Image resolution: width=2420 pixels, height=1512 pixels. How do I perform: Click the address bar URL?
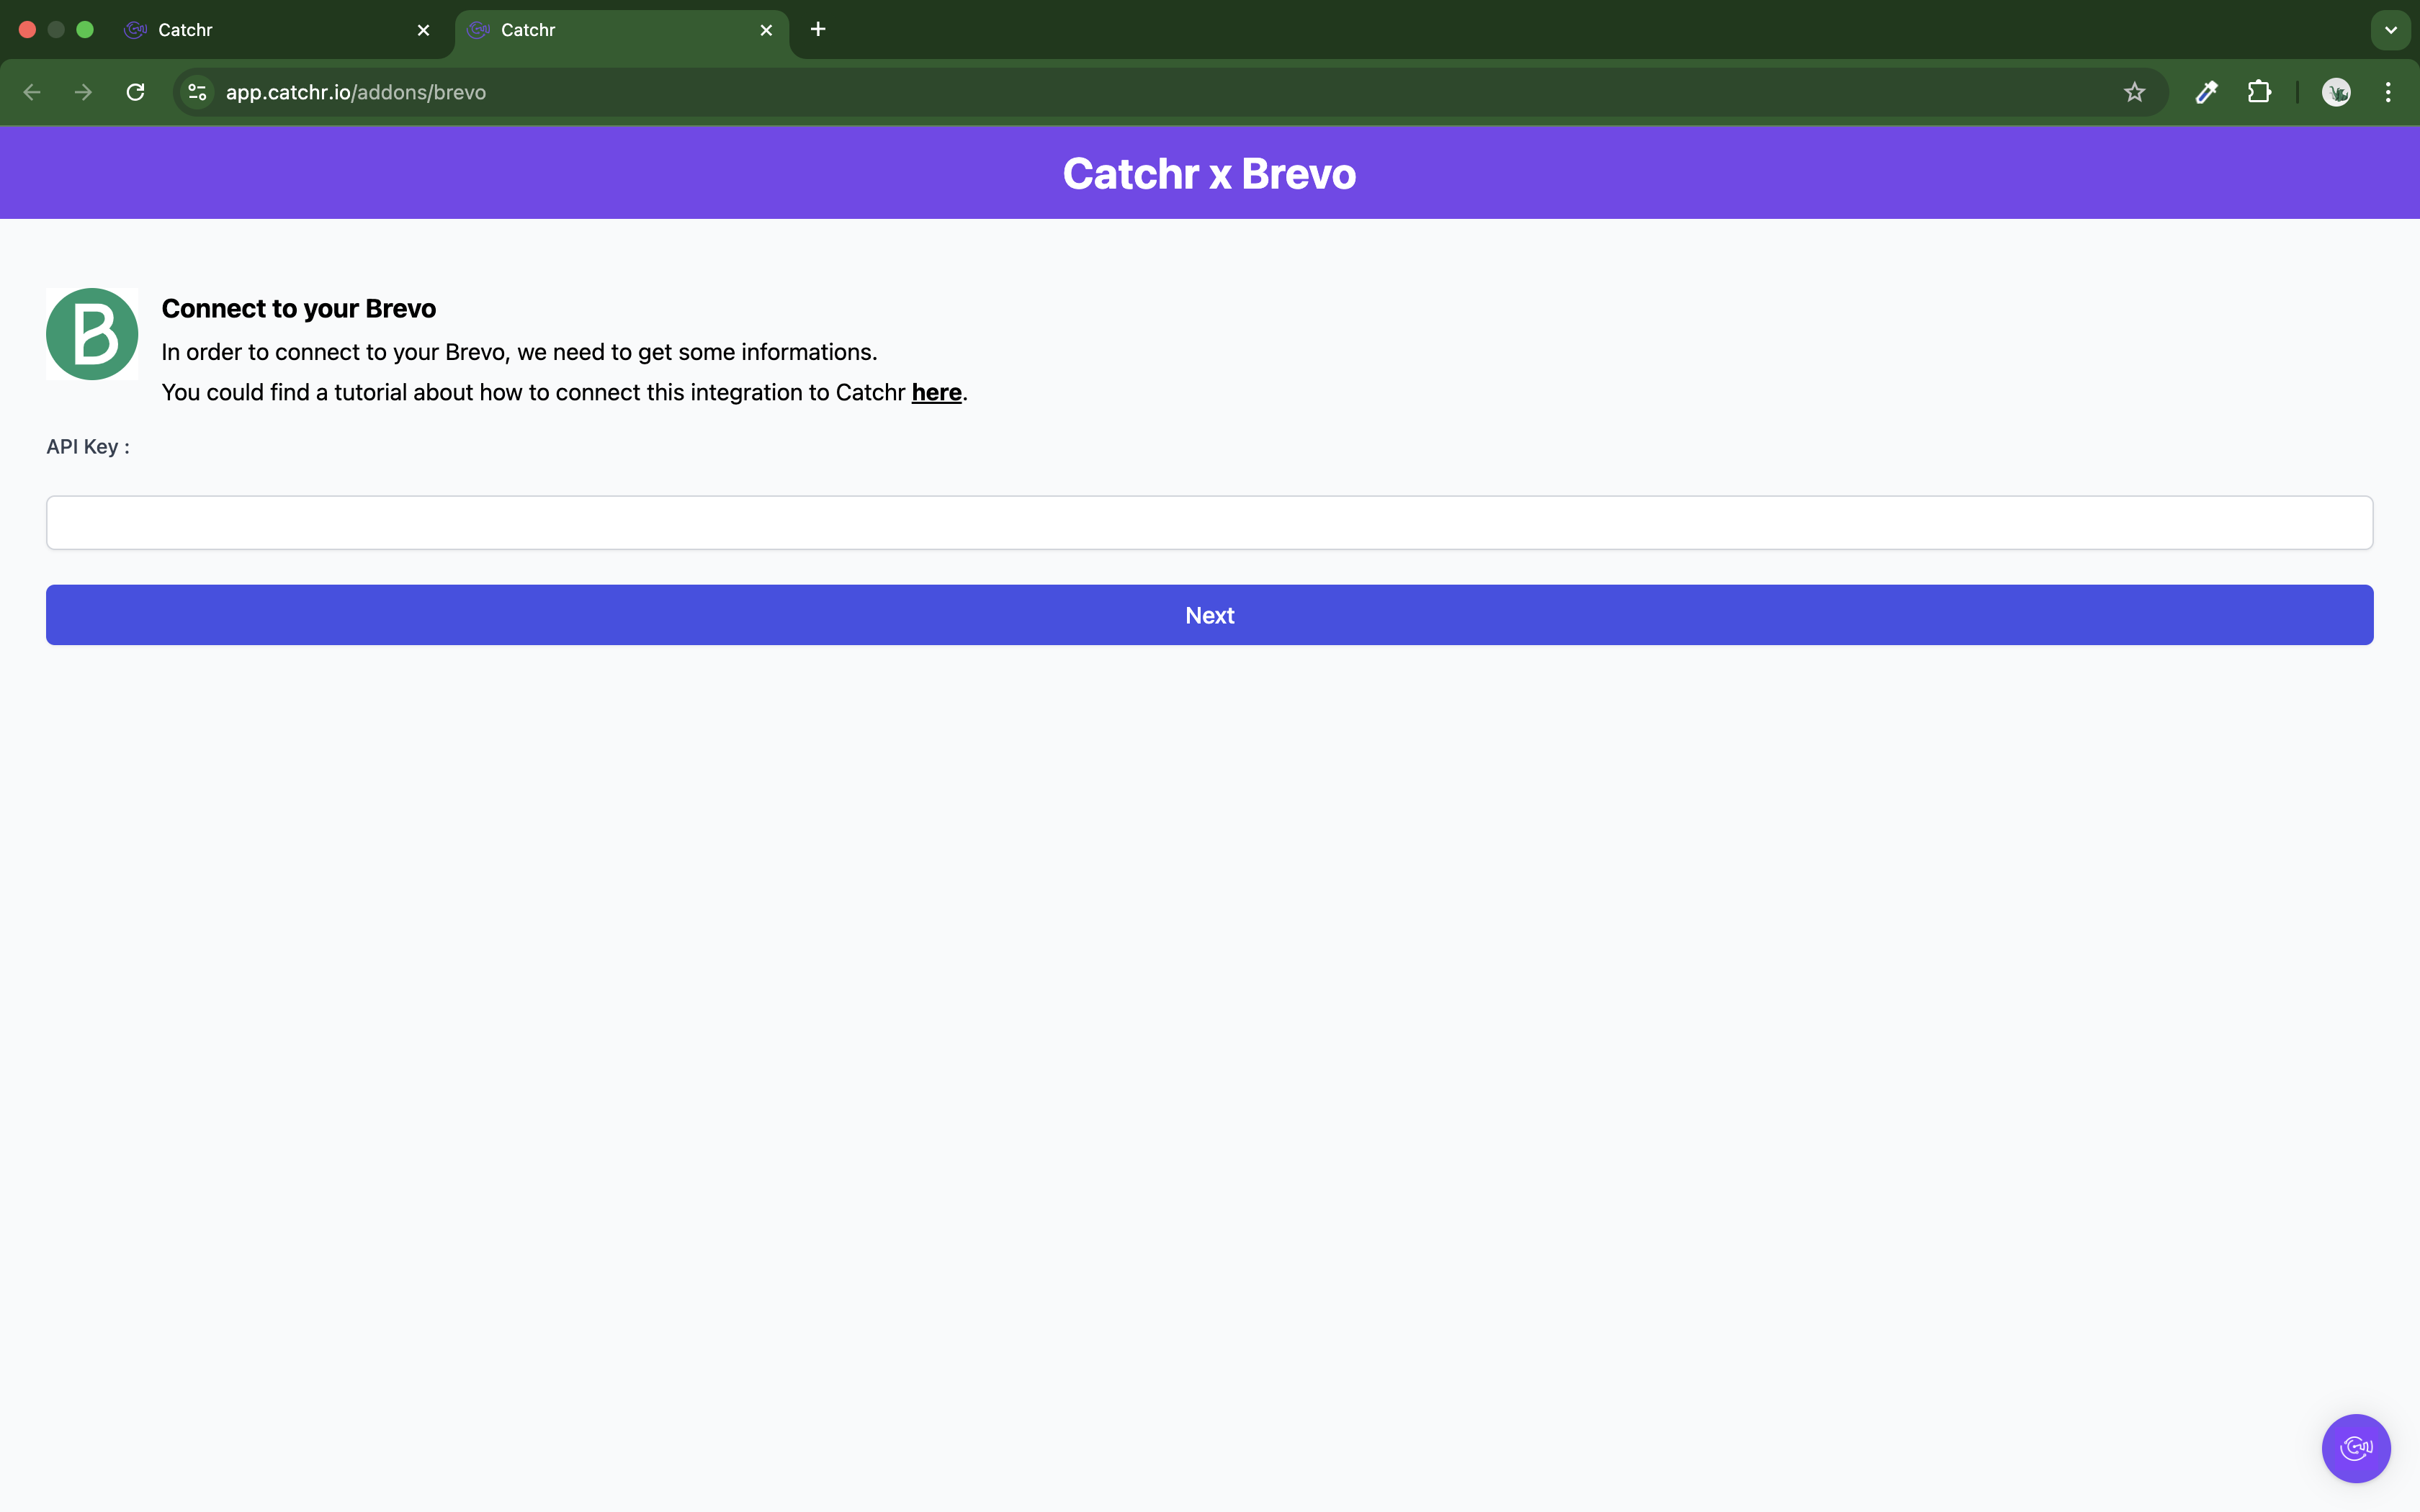tap(356, 92)
